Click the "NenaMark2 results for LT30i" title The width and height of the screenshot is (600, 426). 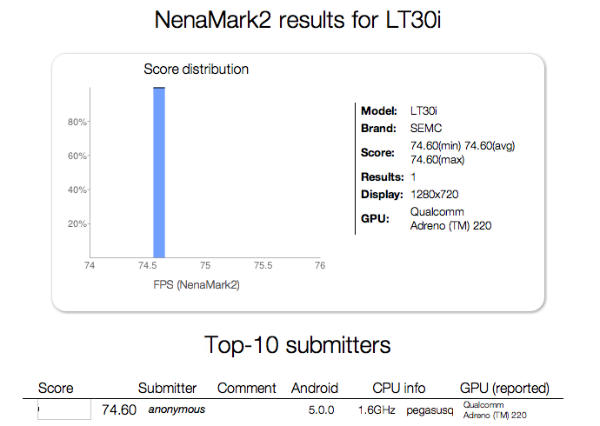click(300, 19)
